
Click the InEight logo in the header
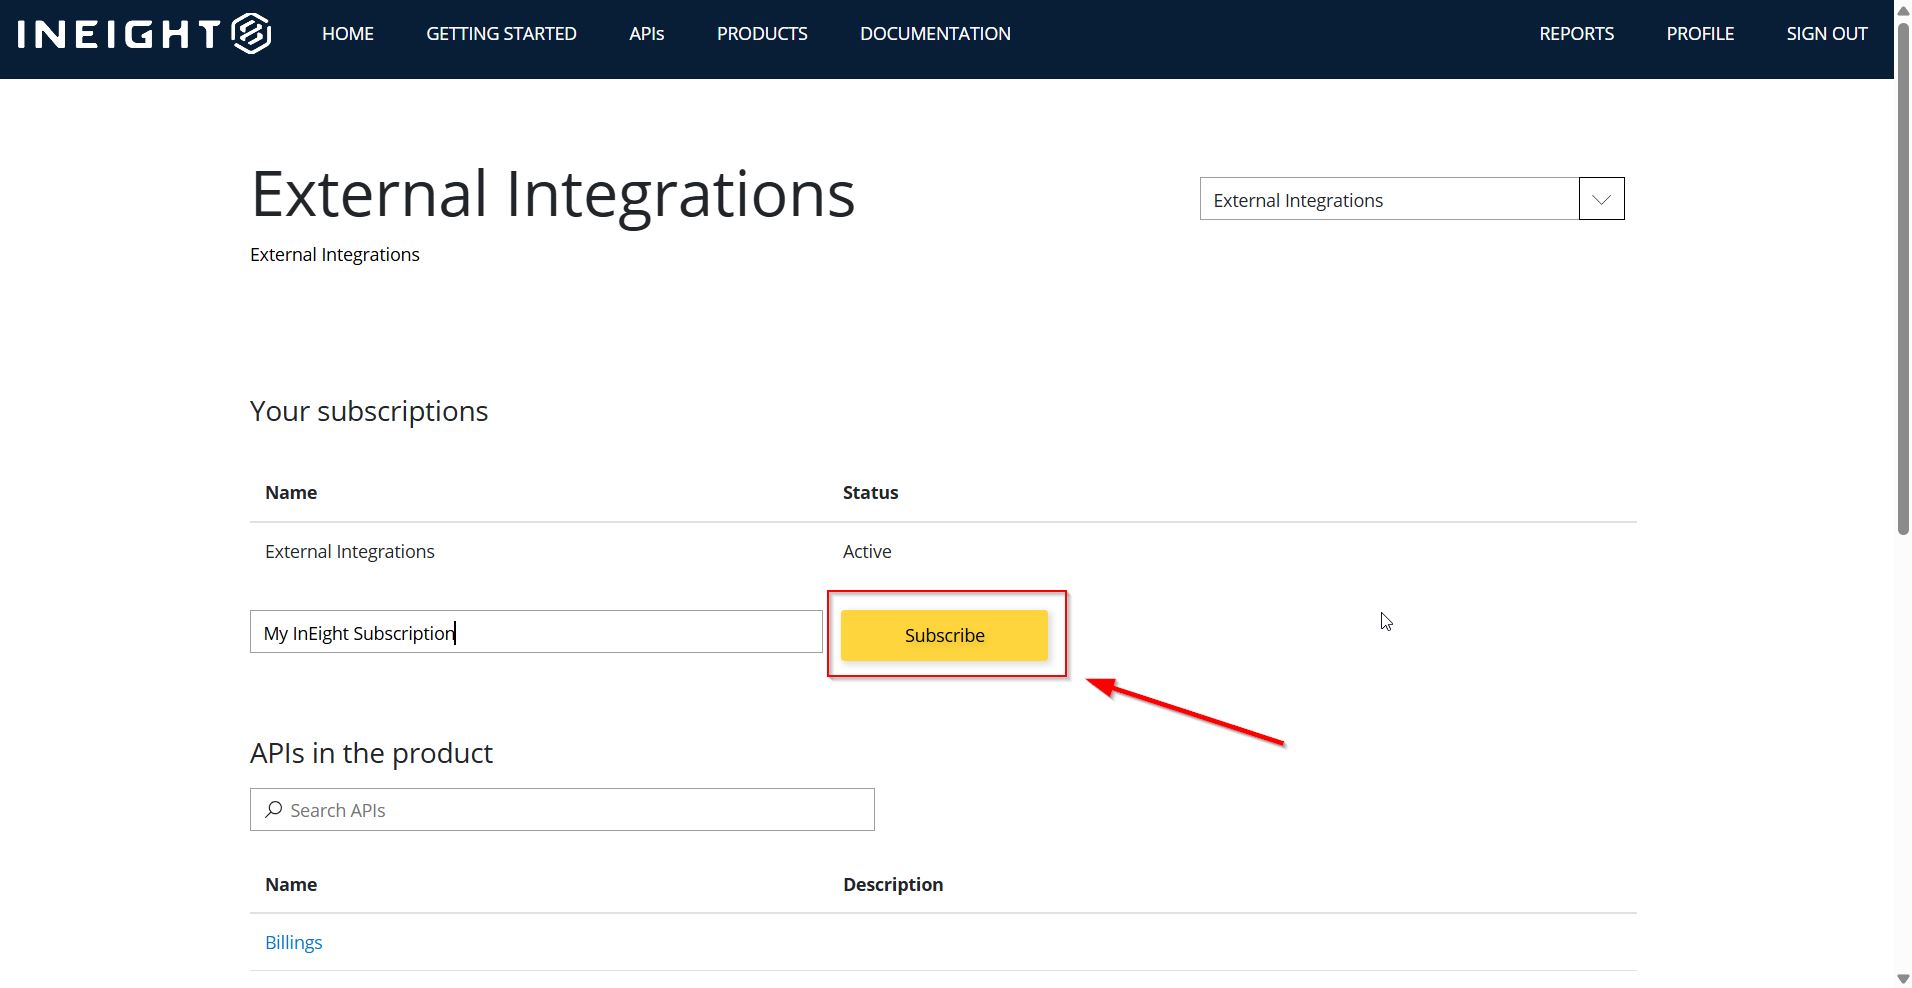[x=144, y=34]
